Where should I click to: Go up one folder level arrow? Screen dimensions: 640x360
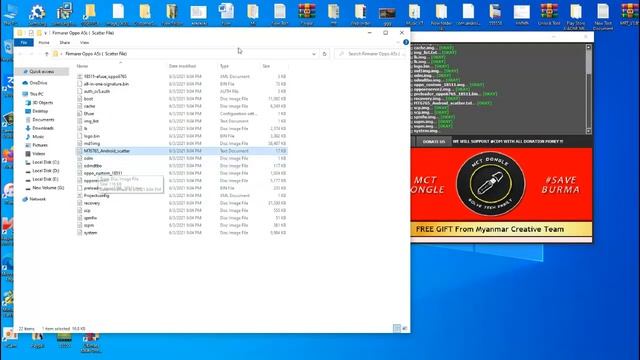(47, 54)
